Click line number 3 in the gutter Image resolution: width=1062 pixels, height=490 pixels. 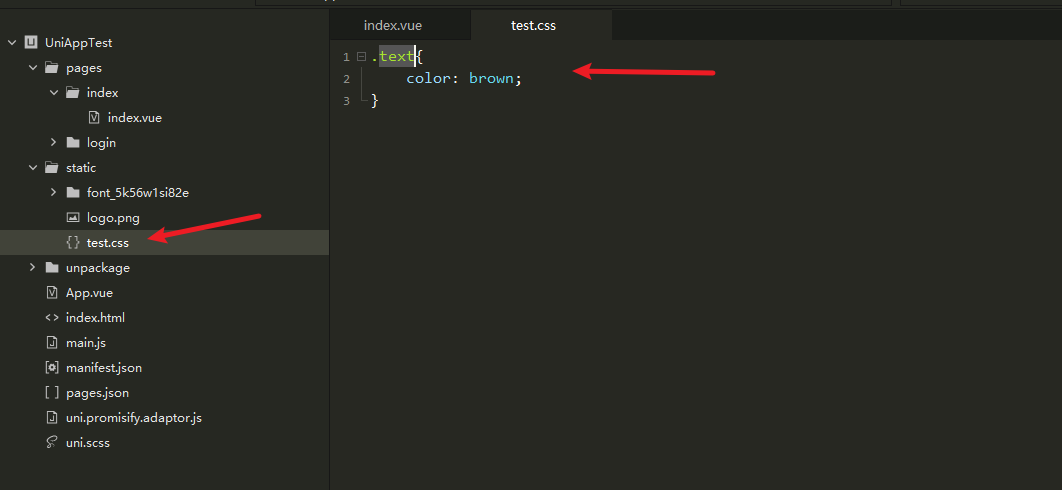pos(346,101)
